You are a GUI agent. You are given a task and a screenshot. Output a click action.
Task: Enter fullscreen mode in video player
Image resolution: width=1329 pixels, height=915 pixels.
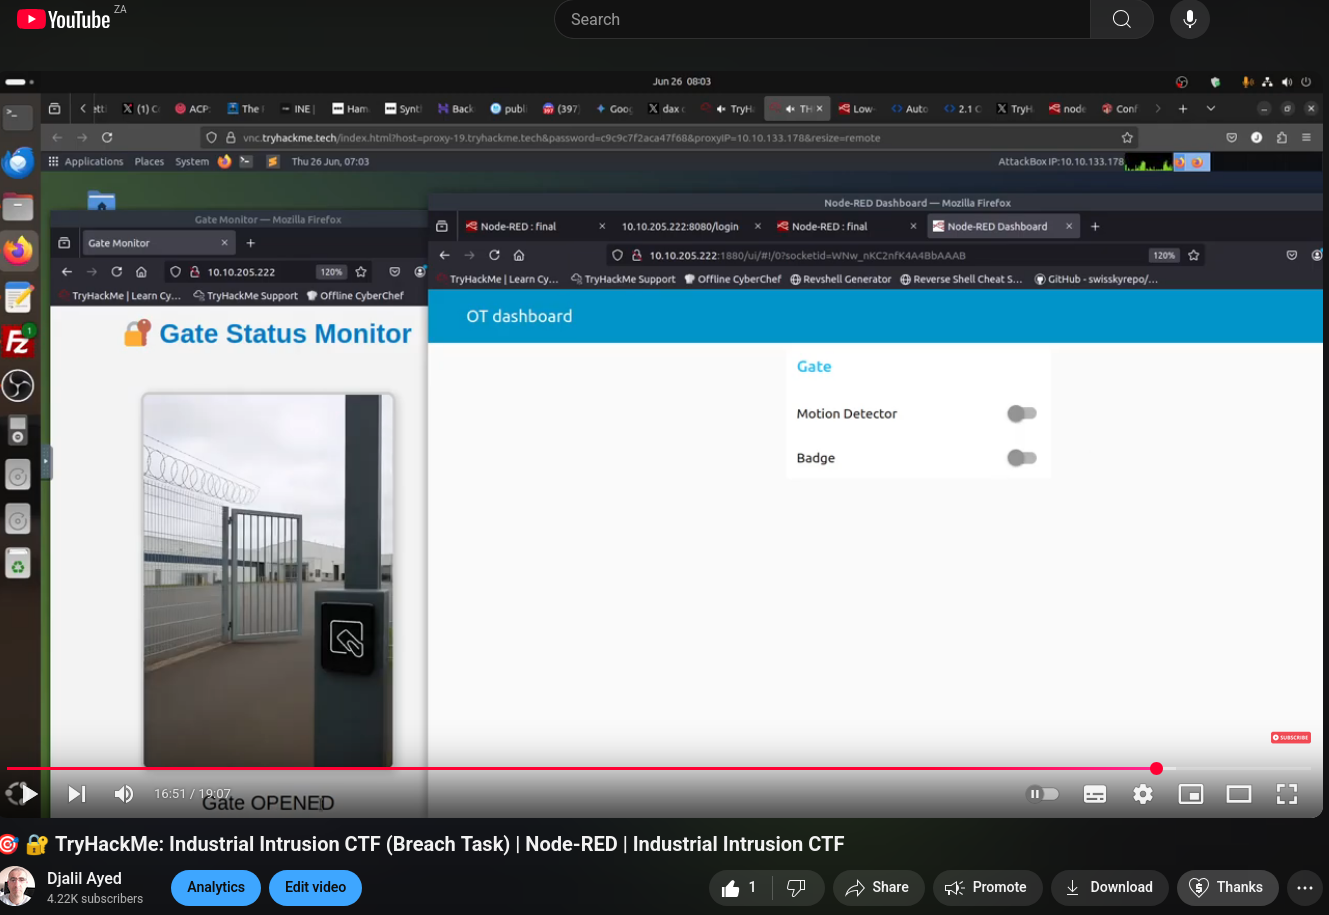click(x=1287, y=794)
